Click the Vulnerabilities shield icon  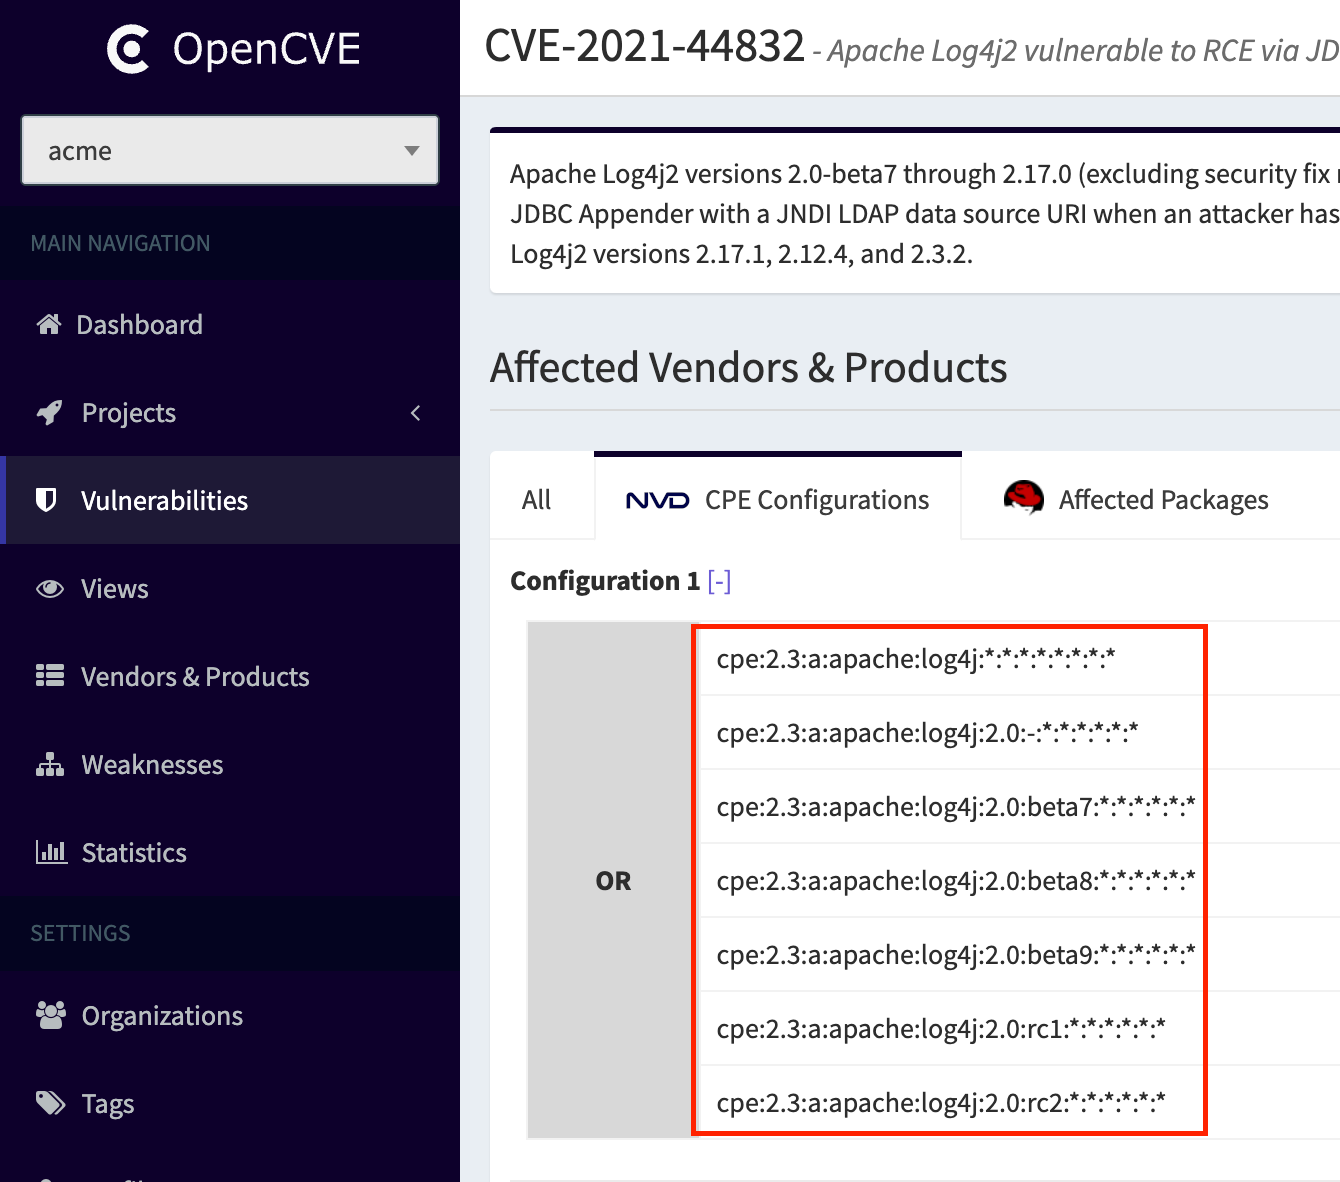tap(46, 500)
